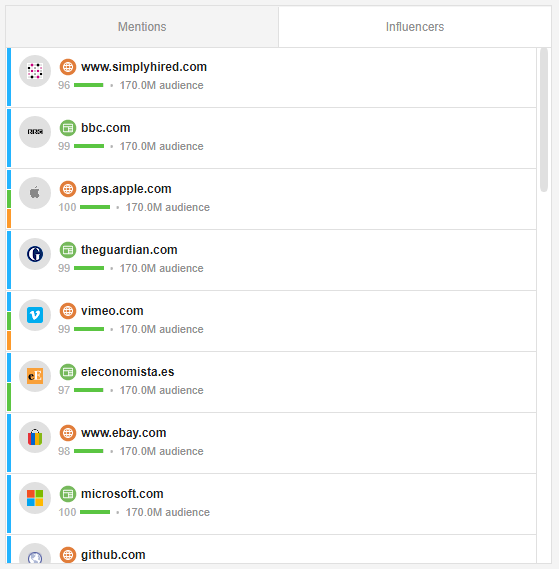The width and height of the screenshot is (559, 569).
Task: Click orange web icon beside apps.apple.com
Action: pos(68,189)
